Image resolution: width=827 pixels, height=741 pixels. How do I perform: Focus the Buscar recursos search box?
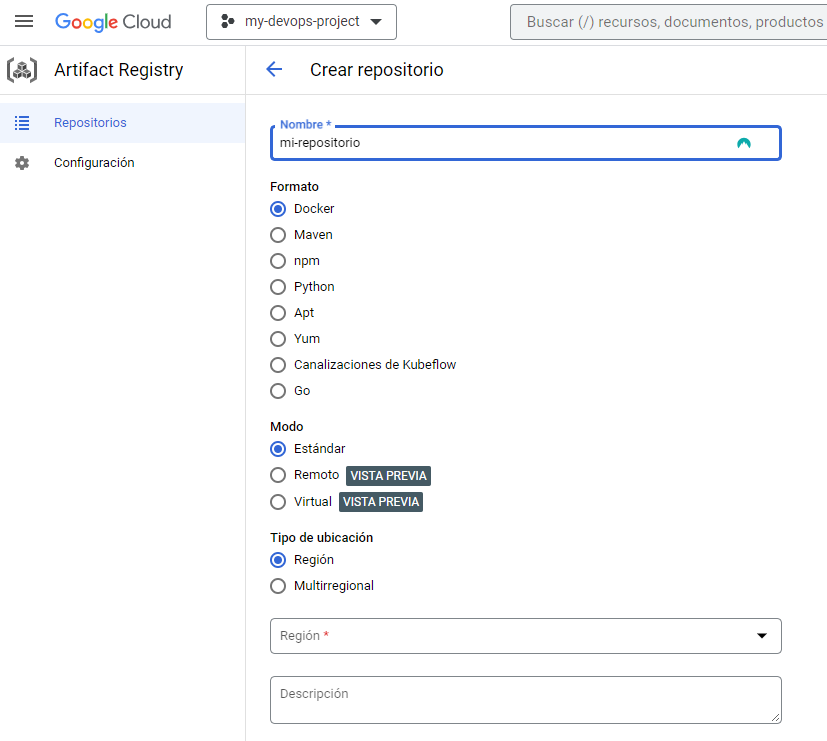[x=669, y=22]
